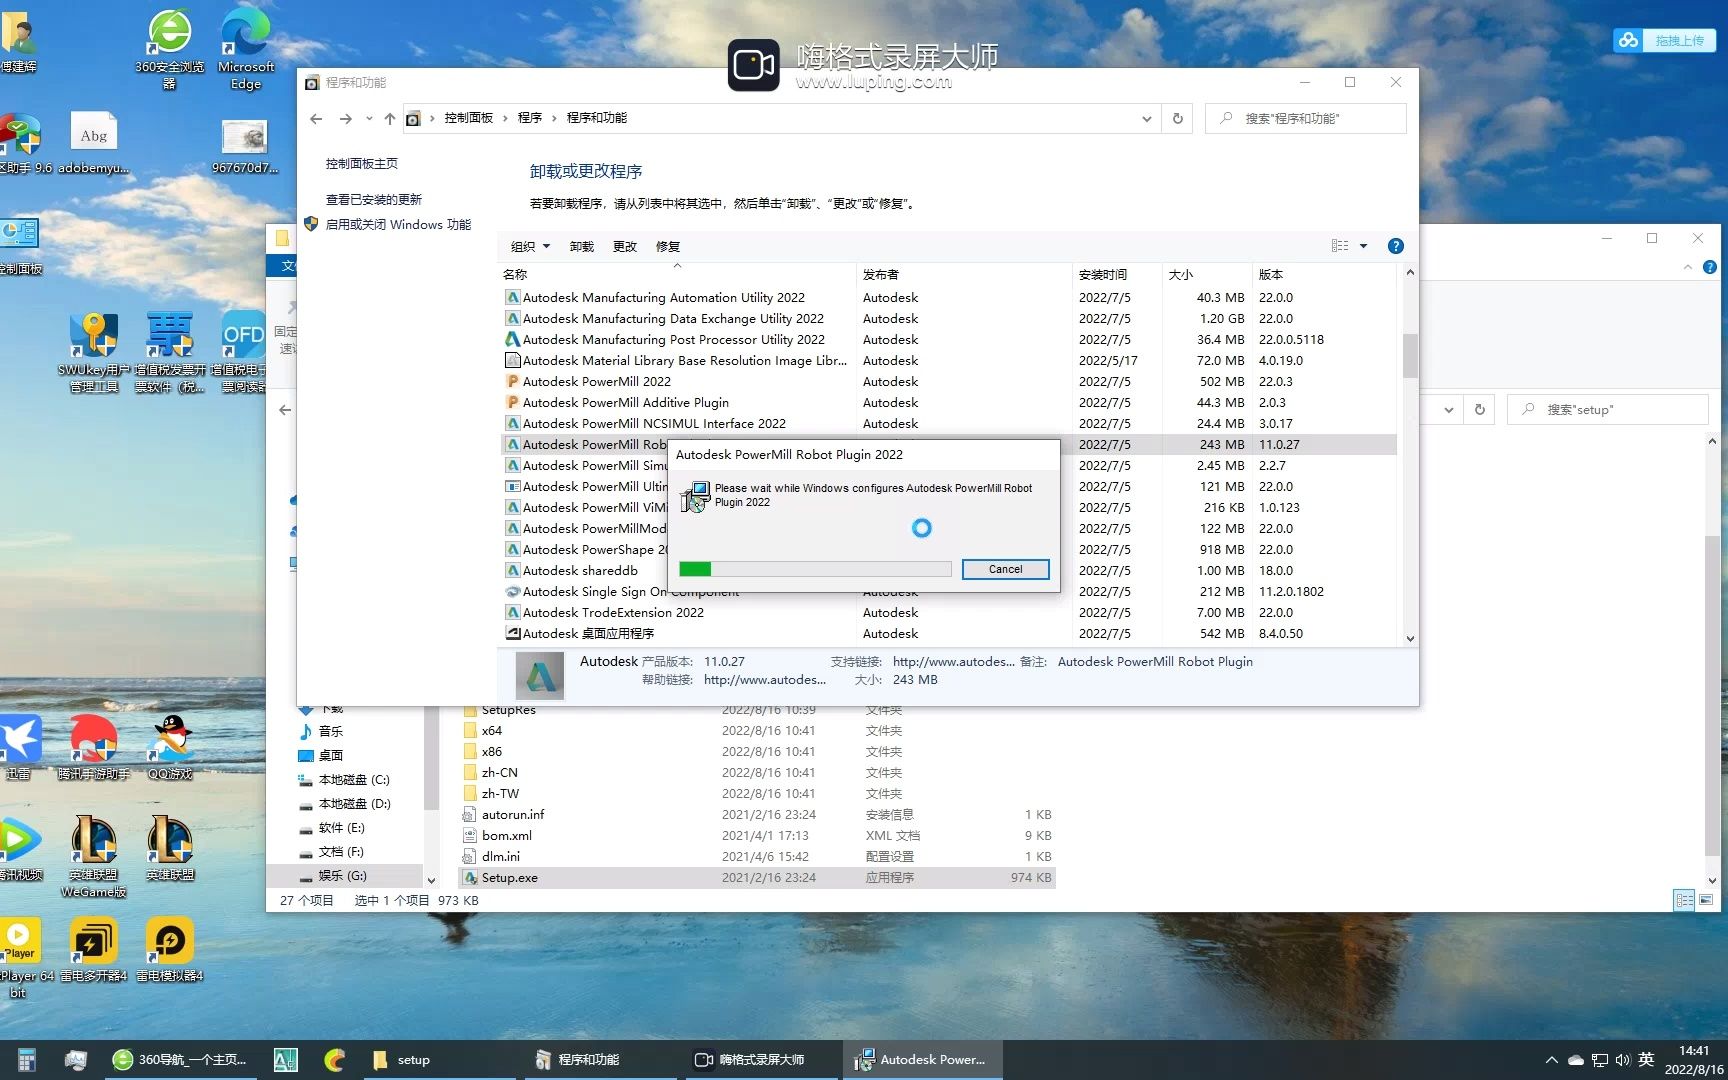This screenshot has height=1080, width=1728.
Task: Switch to Autodesk Power... installer taskbar button
Action: (x=922, y=1059)
